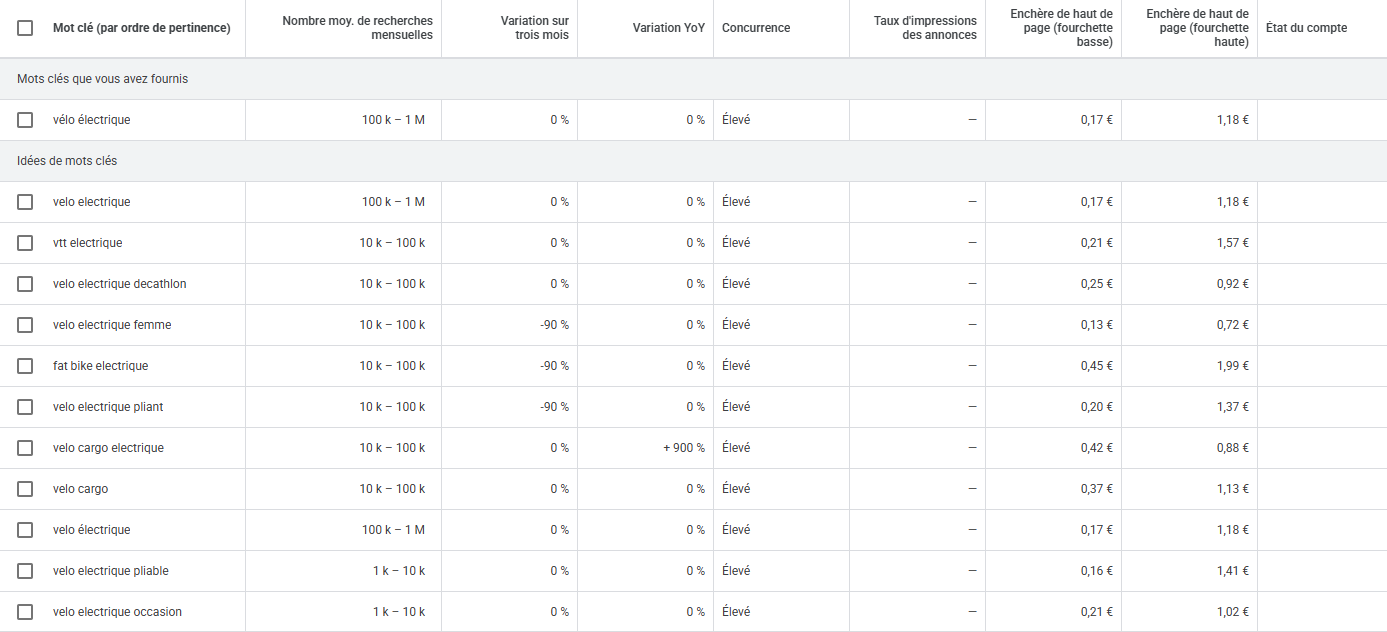Sort by 'Taux d'impressions des annonces' header

[x=924, y=28]
